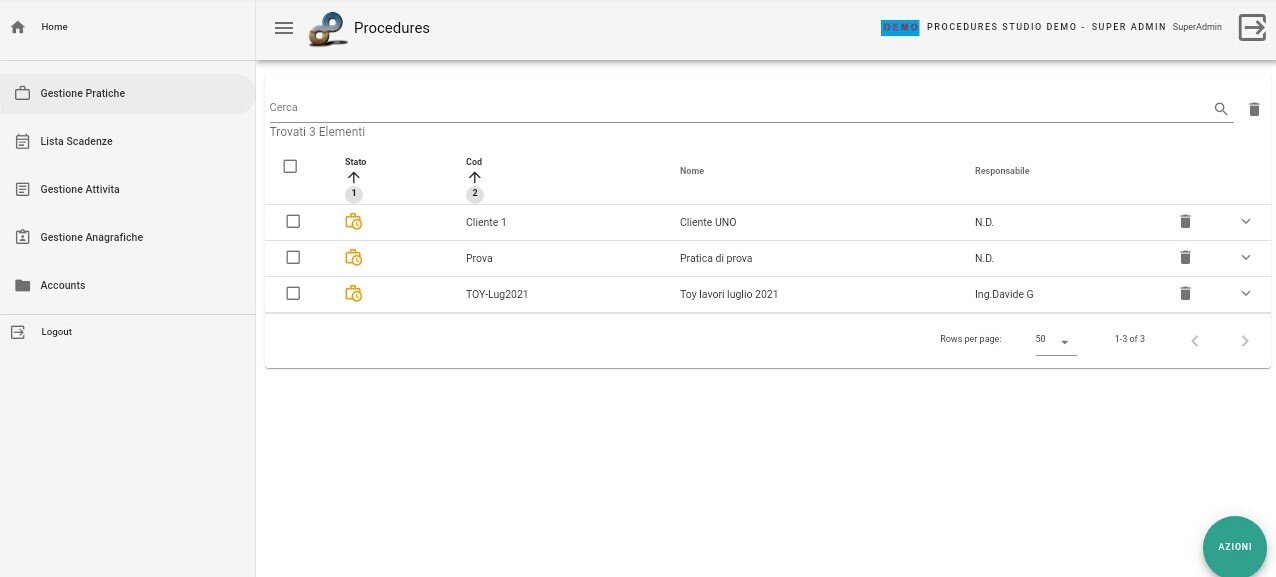
Task: Click the 'Cliente 1' code cell
Action: pos(486,222)
